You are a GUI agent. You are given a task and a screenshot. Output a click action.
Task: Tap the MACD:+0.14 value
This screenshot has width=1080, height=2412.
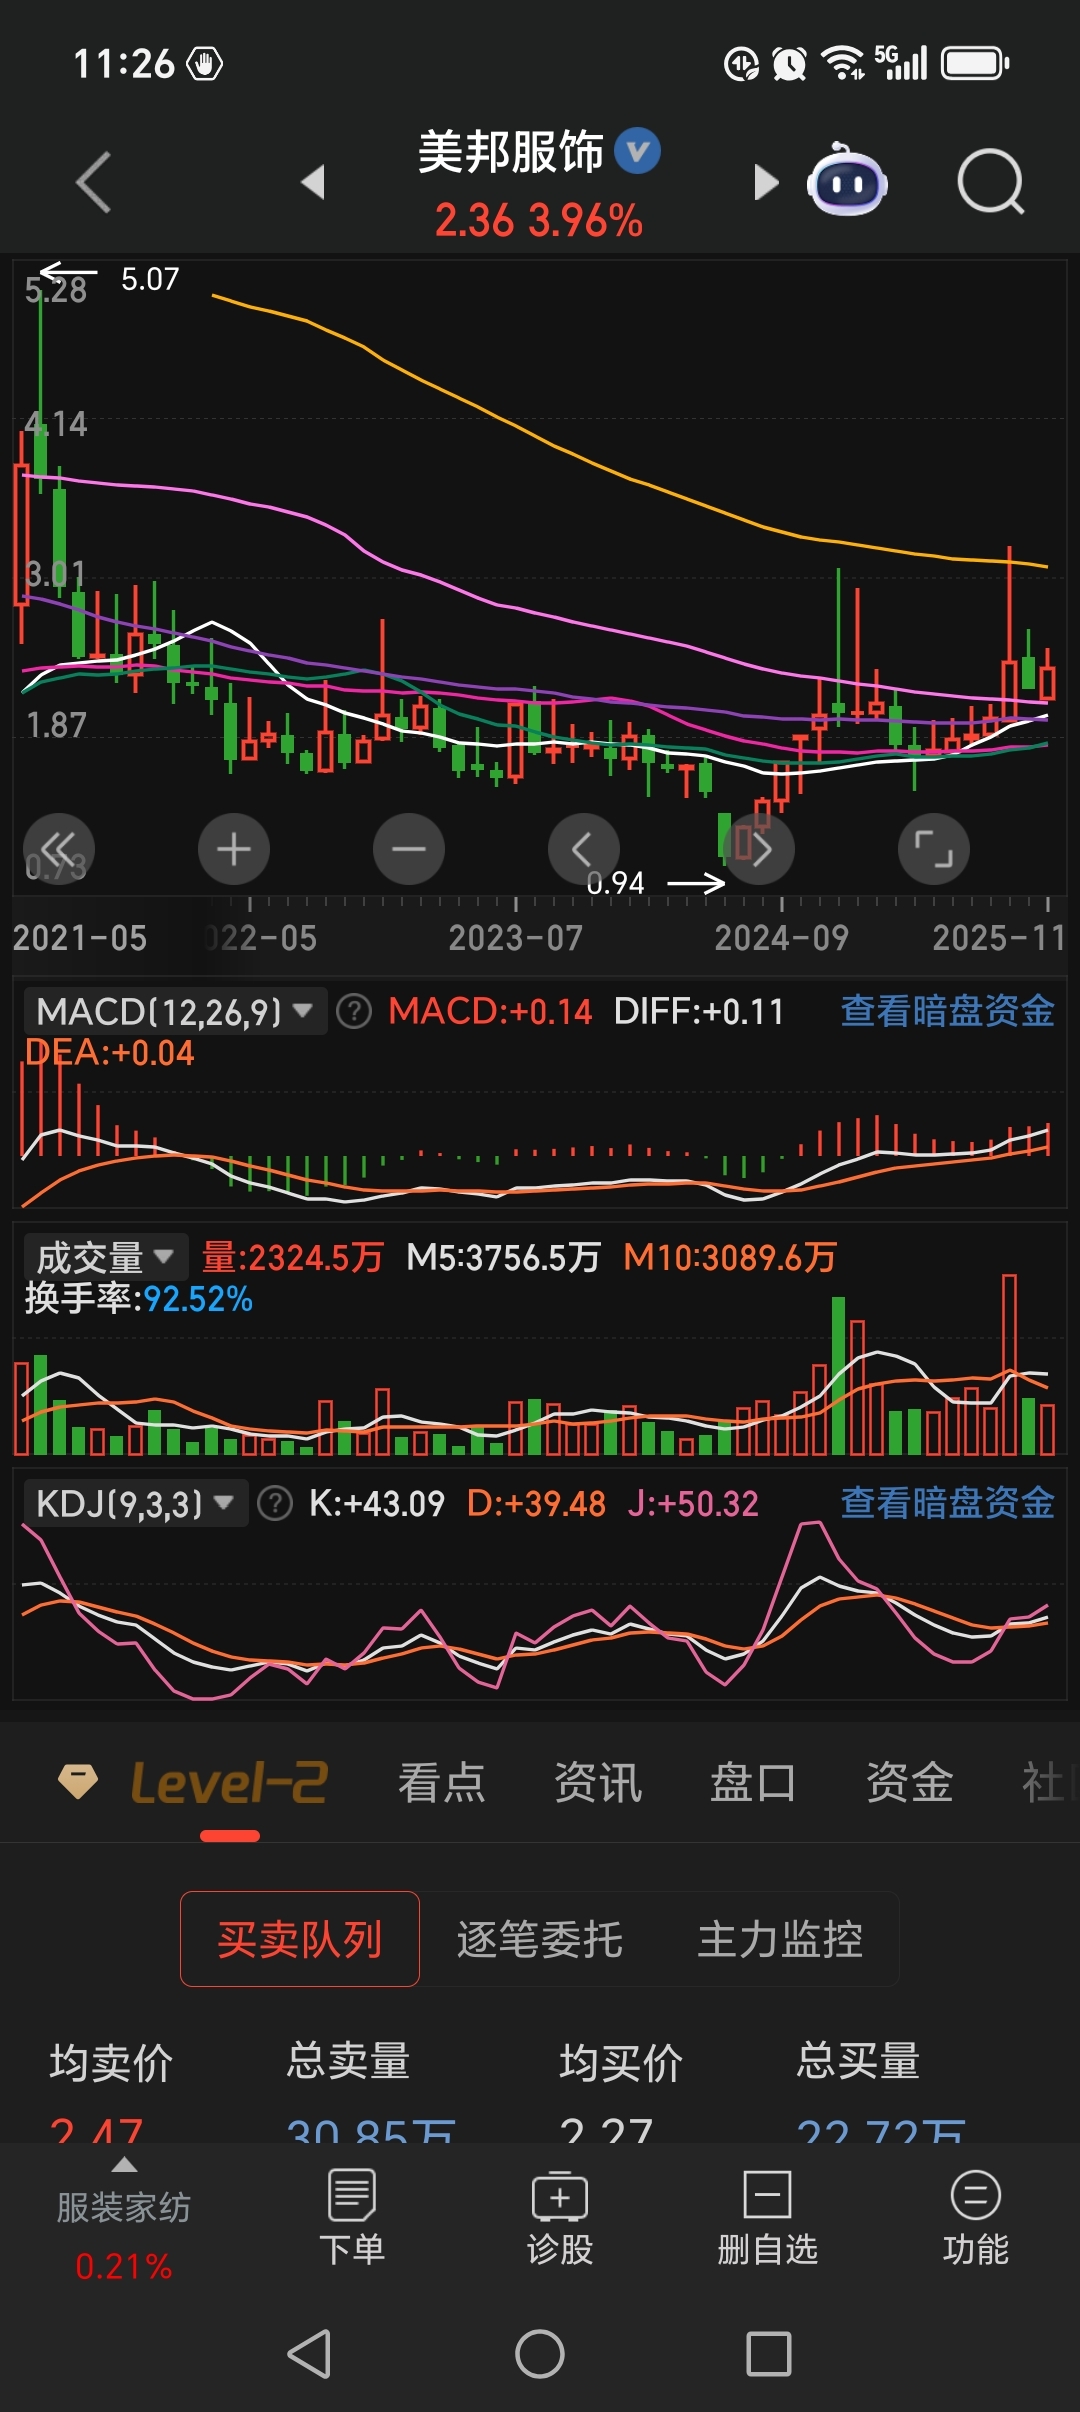490,1011
